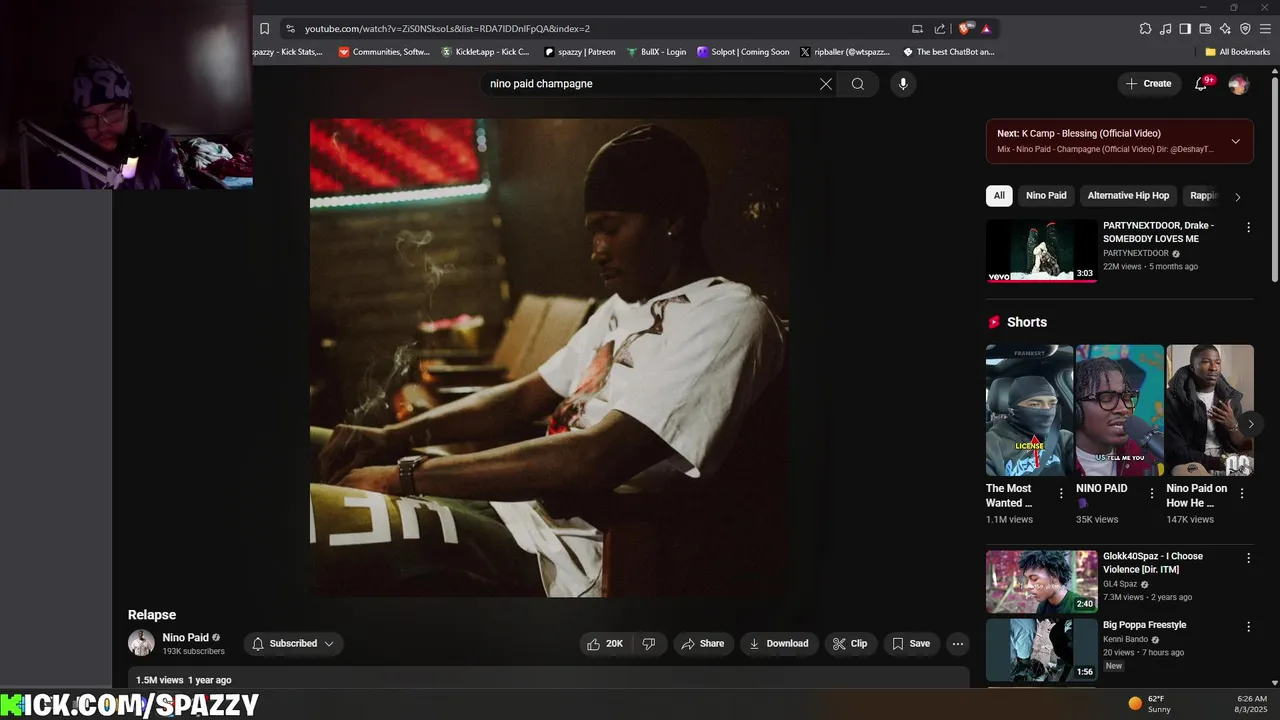Click the cast/picture-in-picture icon in address bar
Image resolution: width=1280 pixels, height=720 pixels.
[x=917, y=29]
